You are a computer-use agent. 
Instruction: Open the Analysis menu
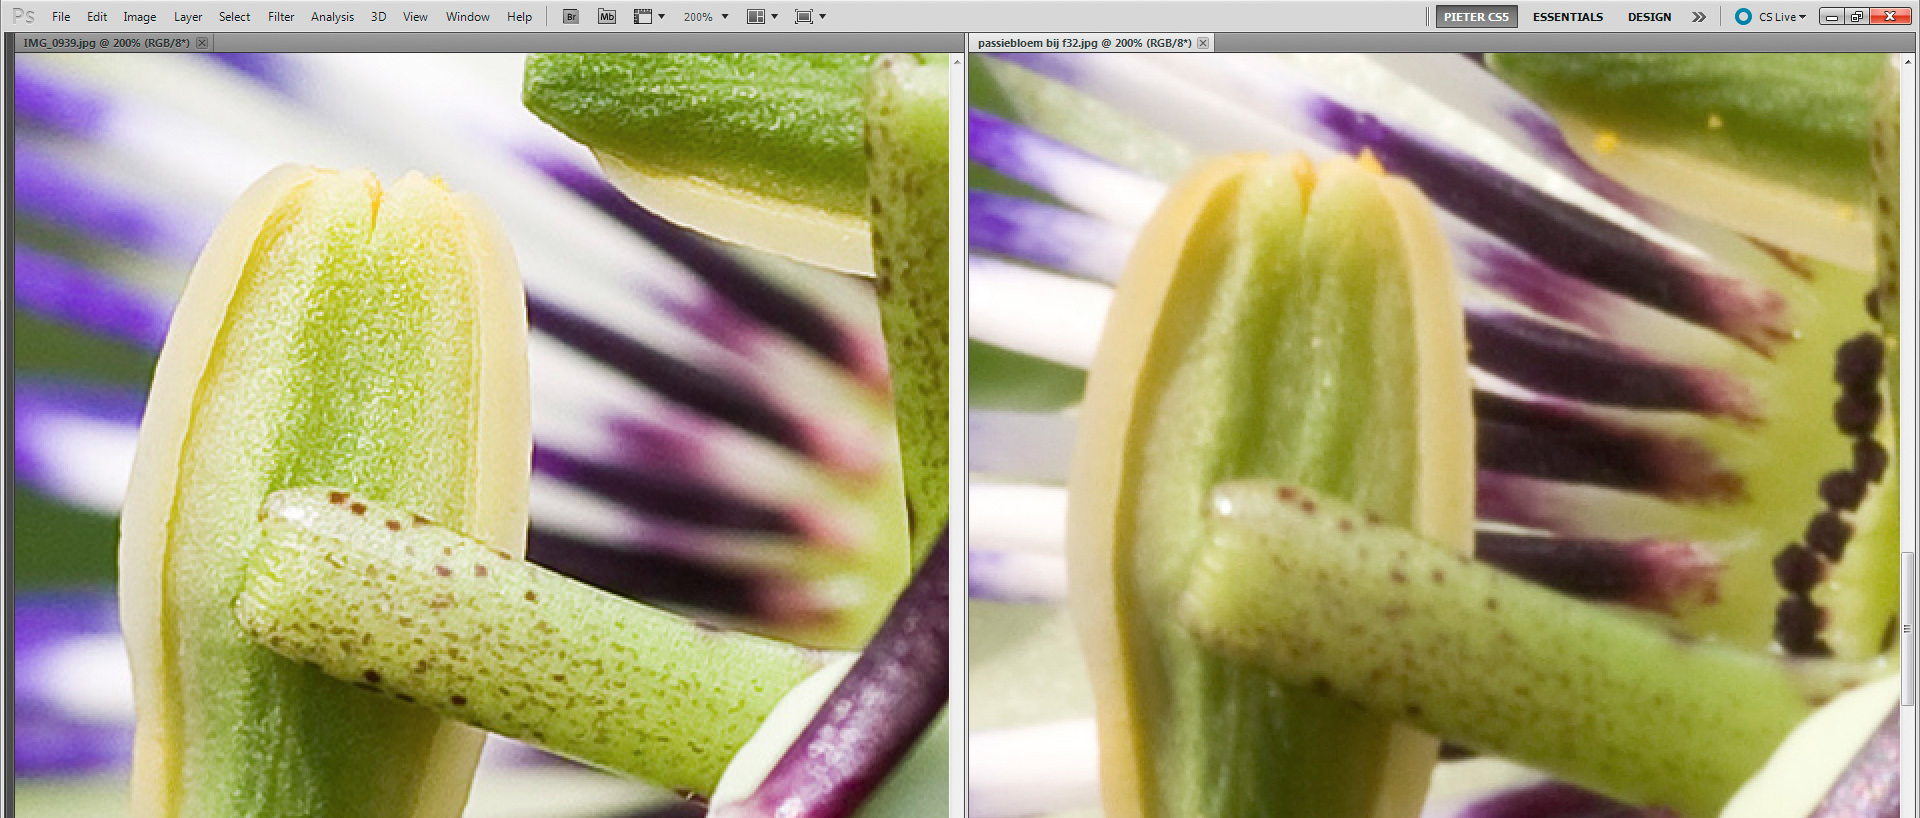(332, 17)
